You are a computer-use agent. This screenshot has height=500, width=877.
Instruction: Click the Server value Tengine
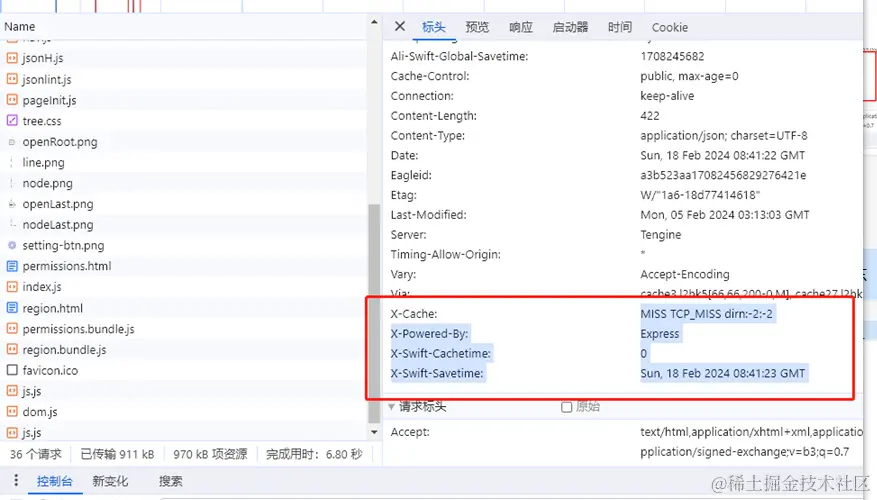tap(661, 234)
